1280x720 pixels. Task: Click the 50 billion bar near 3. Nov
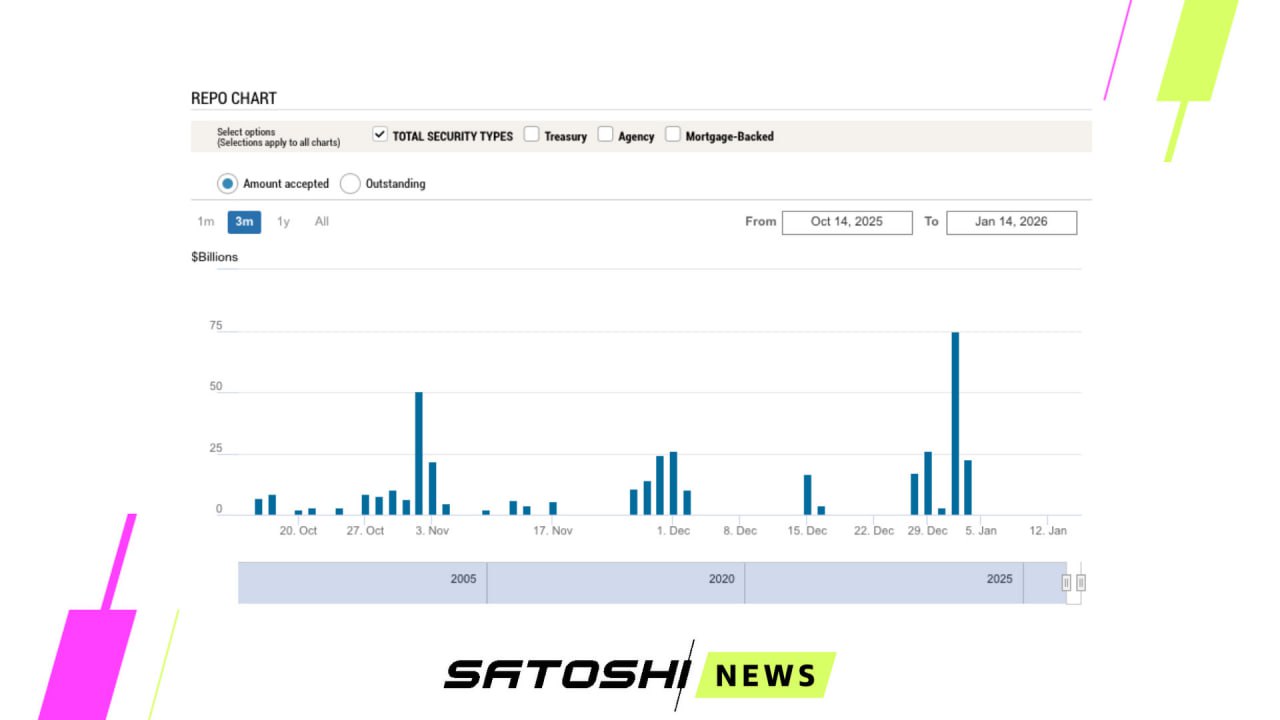tap(419, 454)
